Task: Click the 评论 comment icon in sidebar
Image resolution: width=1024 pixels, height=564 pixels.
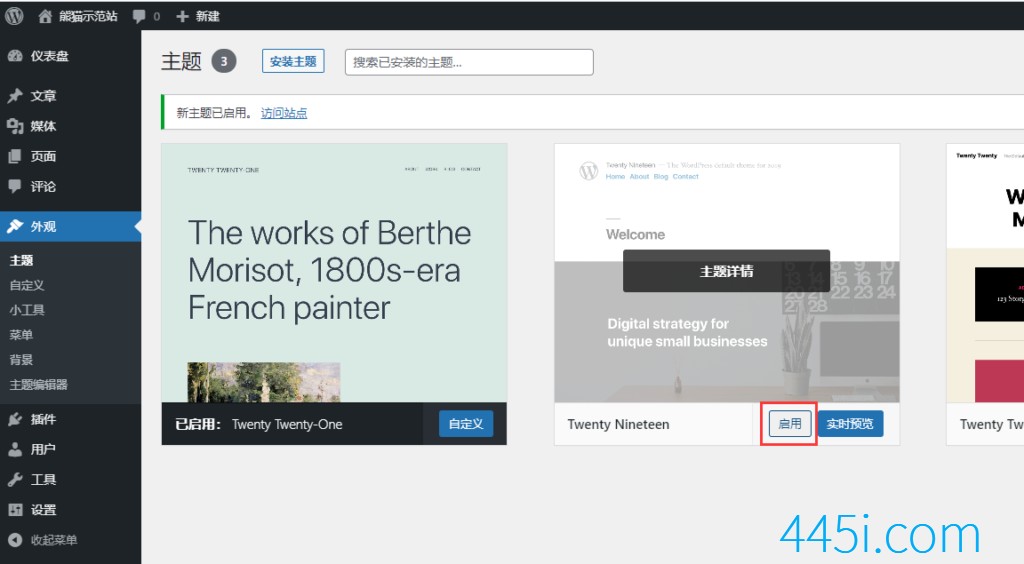Action: click(x=15, y=186)
